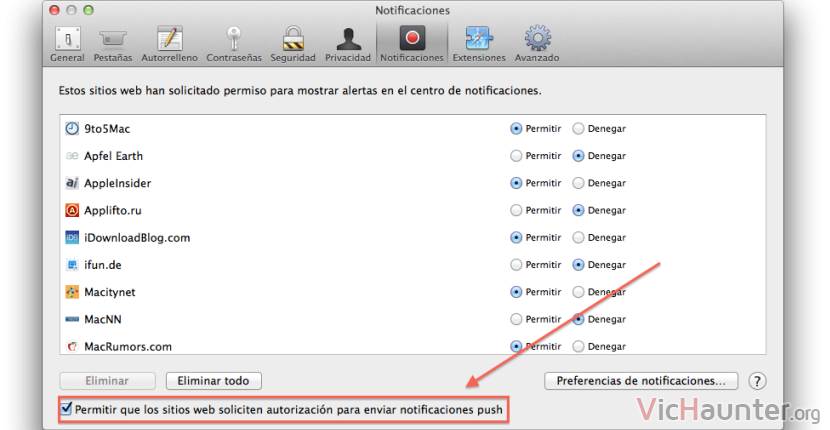This screenshot has height=430, width=830.
Task: Select Denegar for Applifto.ru
Action: click(578, 210)
